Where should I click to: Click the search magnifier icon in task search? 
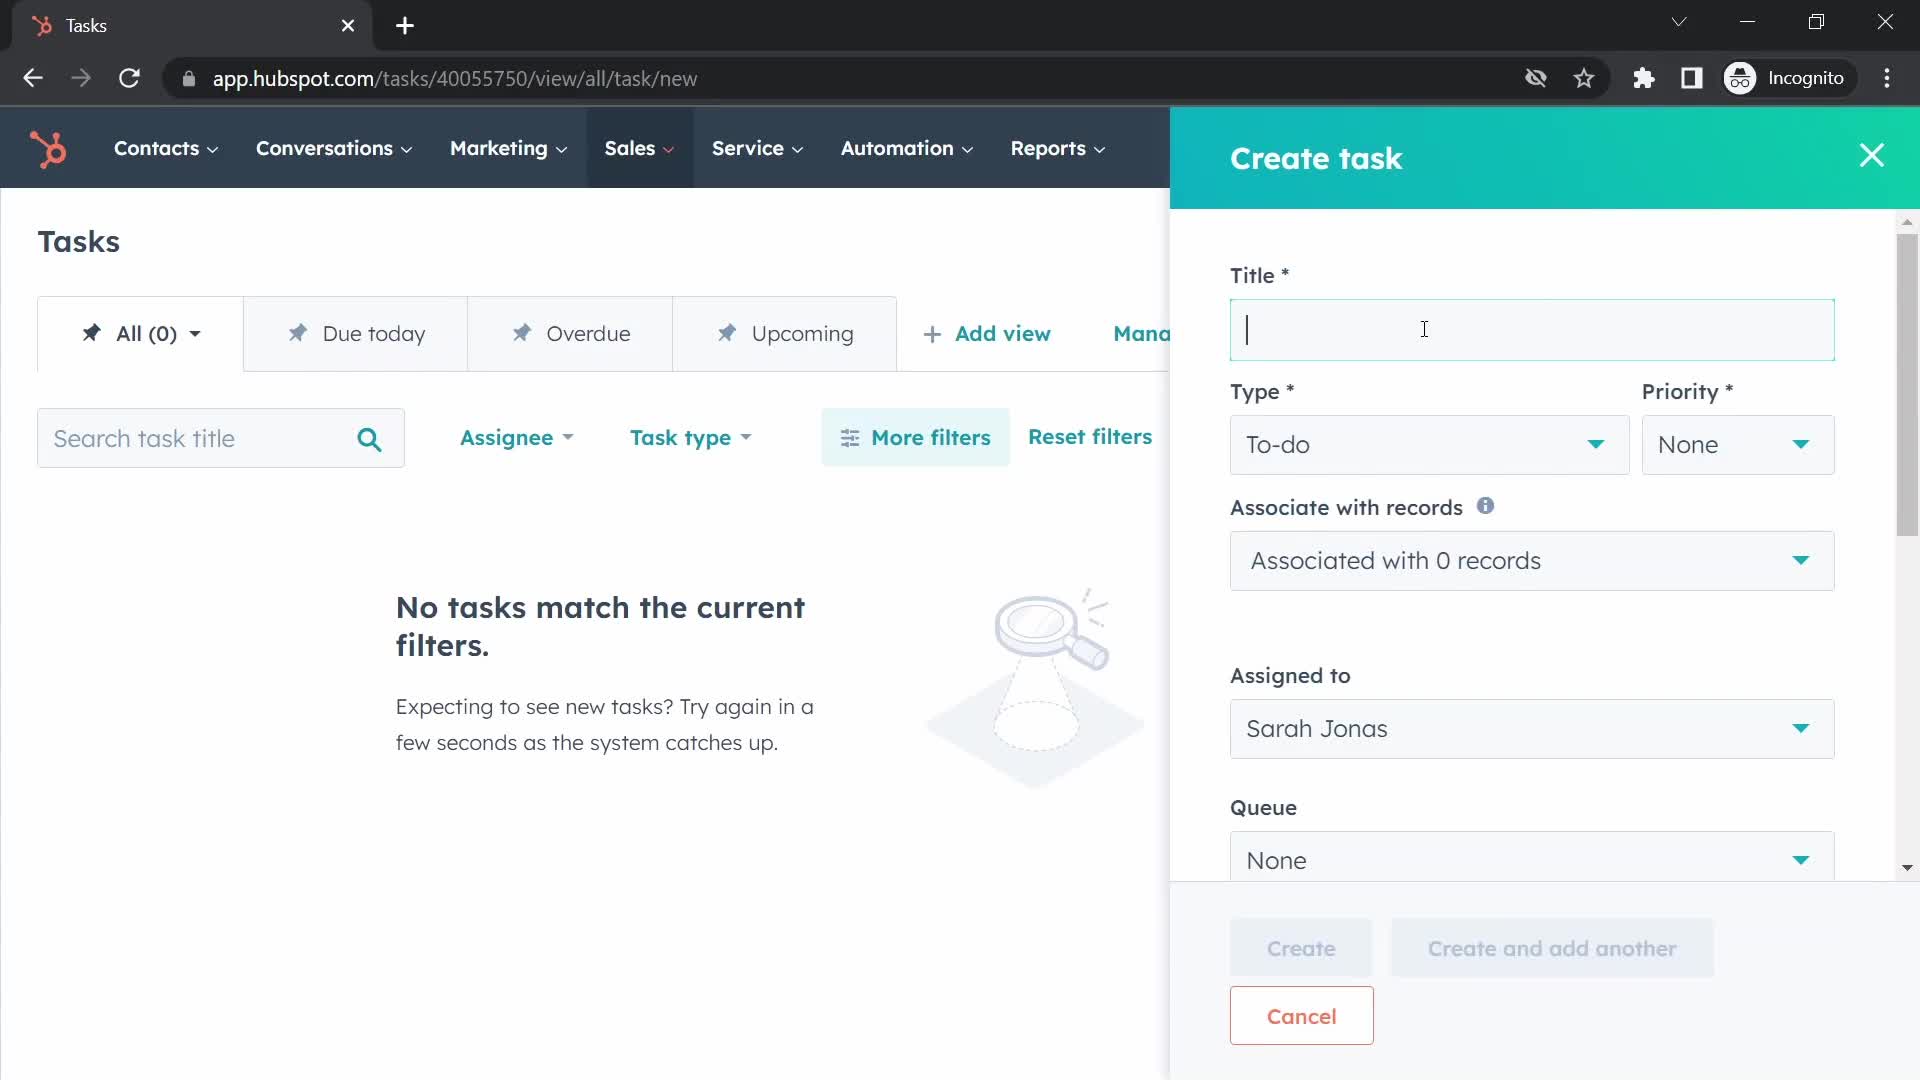[369, 438]
